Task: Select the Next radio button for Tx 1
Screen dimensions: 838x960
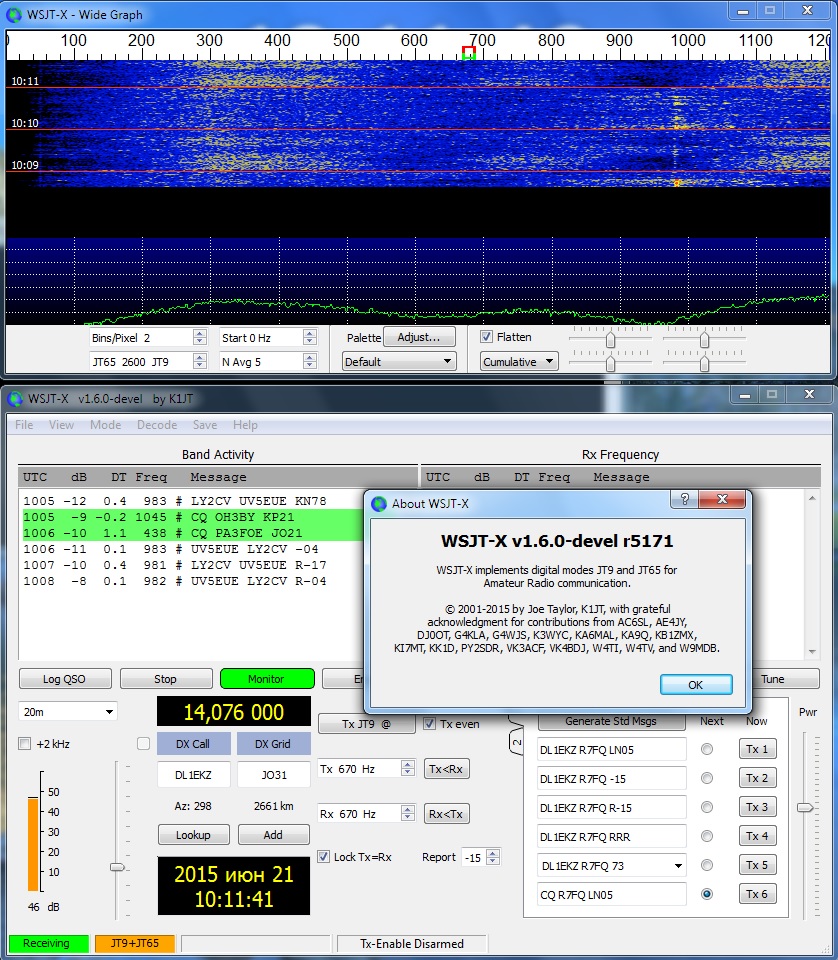Action: coord(708,749)
